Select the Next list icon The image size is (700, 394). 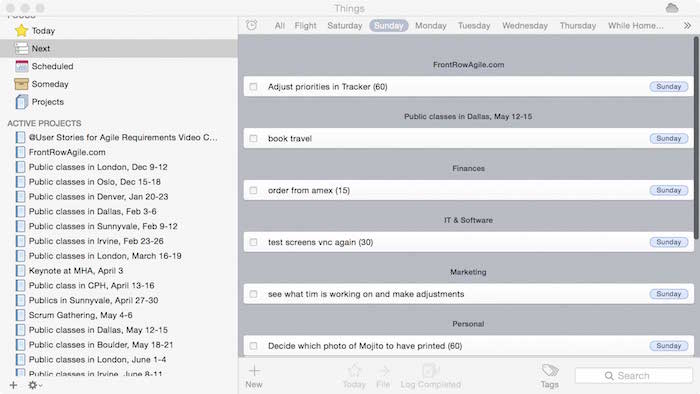[21, 48]
